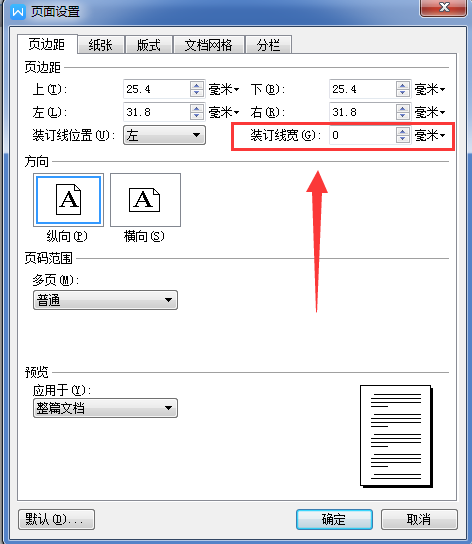Switch to the 文档网格 tab
The height and width of the screenshot is (544, 472).
click(209, 45)
